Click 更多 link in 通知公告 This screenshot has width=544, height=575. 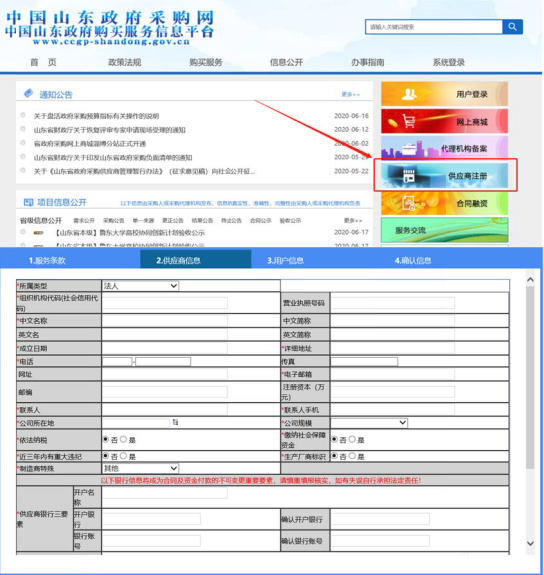click(351, 95)
